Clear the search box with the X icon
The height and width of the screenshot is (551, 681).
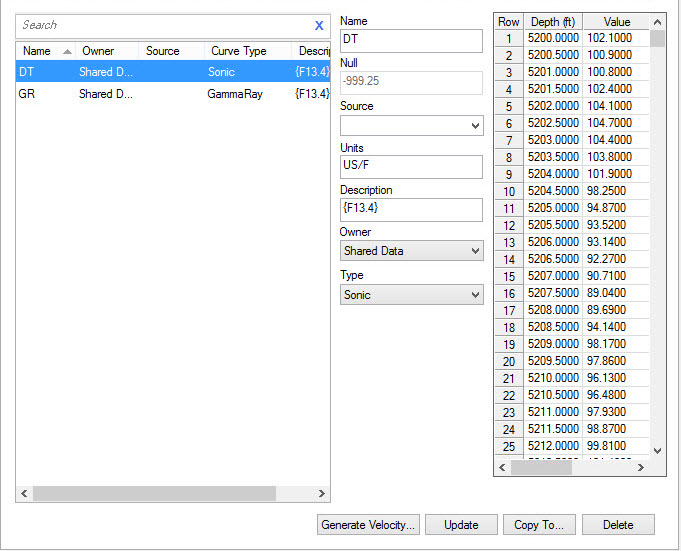coord(319,26)
